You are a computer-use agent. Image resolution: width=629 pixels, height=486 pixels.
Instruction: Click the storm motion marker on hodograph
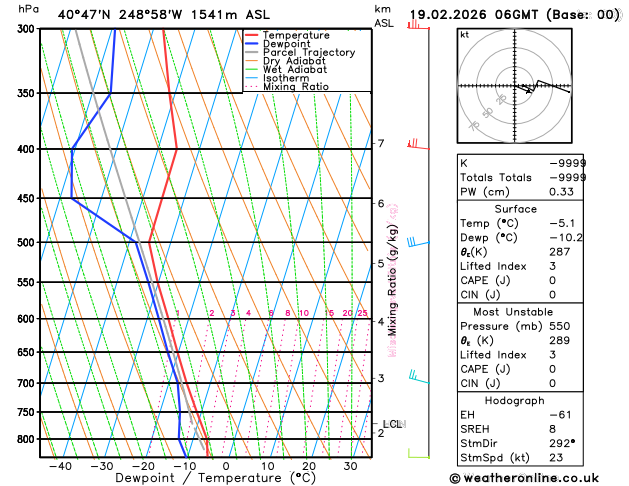coord(529,91)
